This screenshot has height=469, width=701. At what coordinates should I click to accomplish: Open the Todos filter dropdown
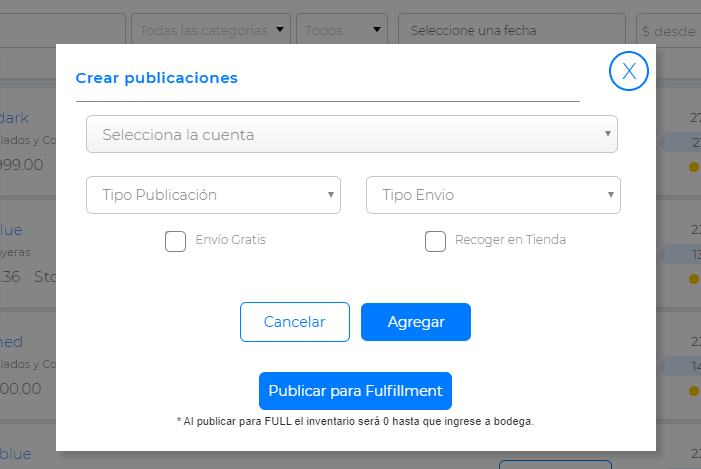point(342,30)
